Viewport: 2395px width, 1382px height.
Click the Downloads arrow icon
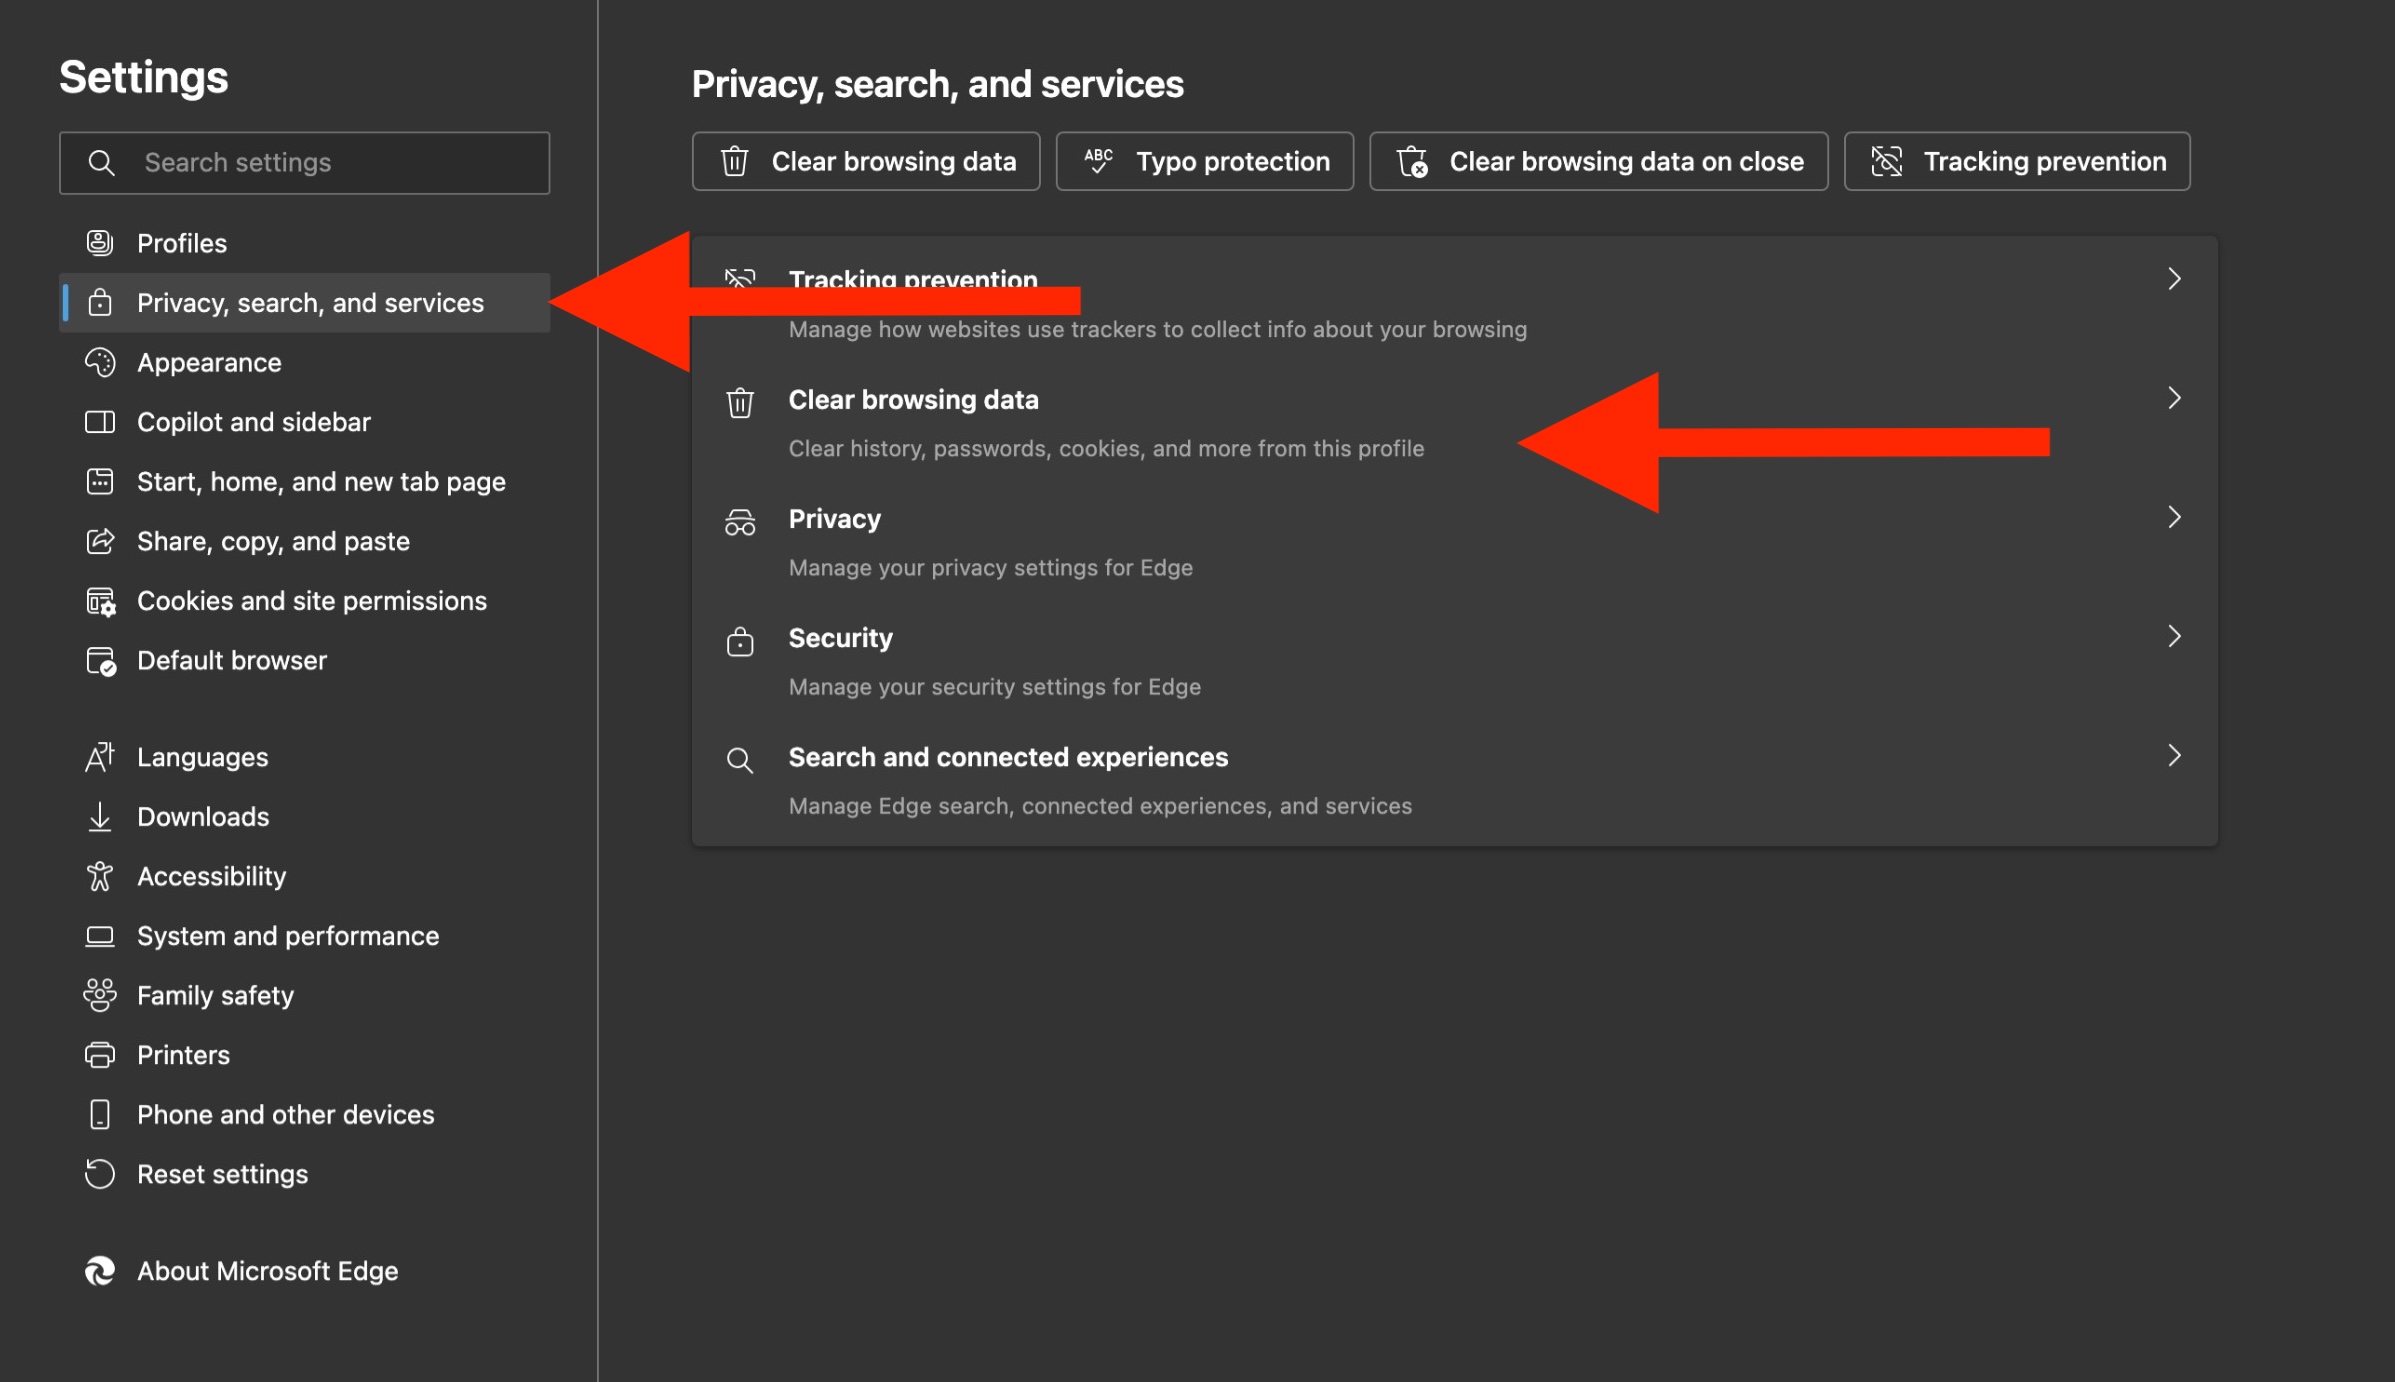click(x=100, y=817)
